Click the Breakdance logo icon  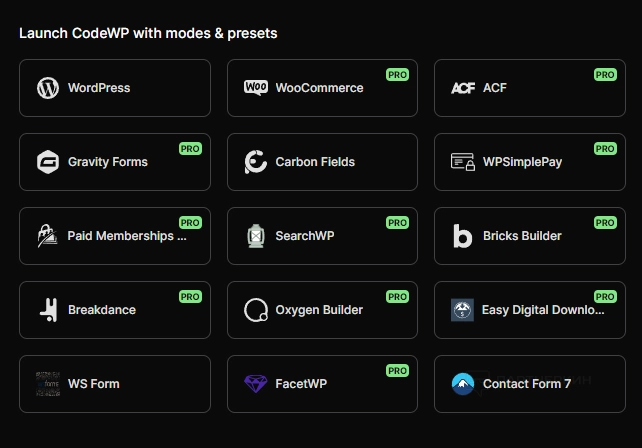tap(48, 310)
